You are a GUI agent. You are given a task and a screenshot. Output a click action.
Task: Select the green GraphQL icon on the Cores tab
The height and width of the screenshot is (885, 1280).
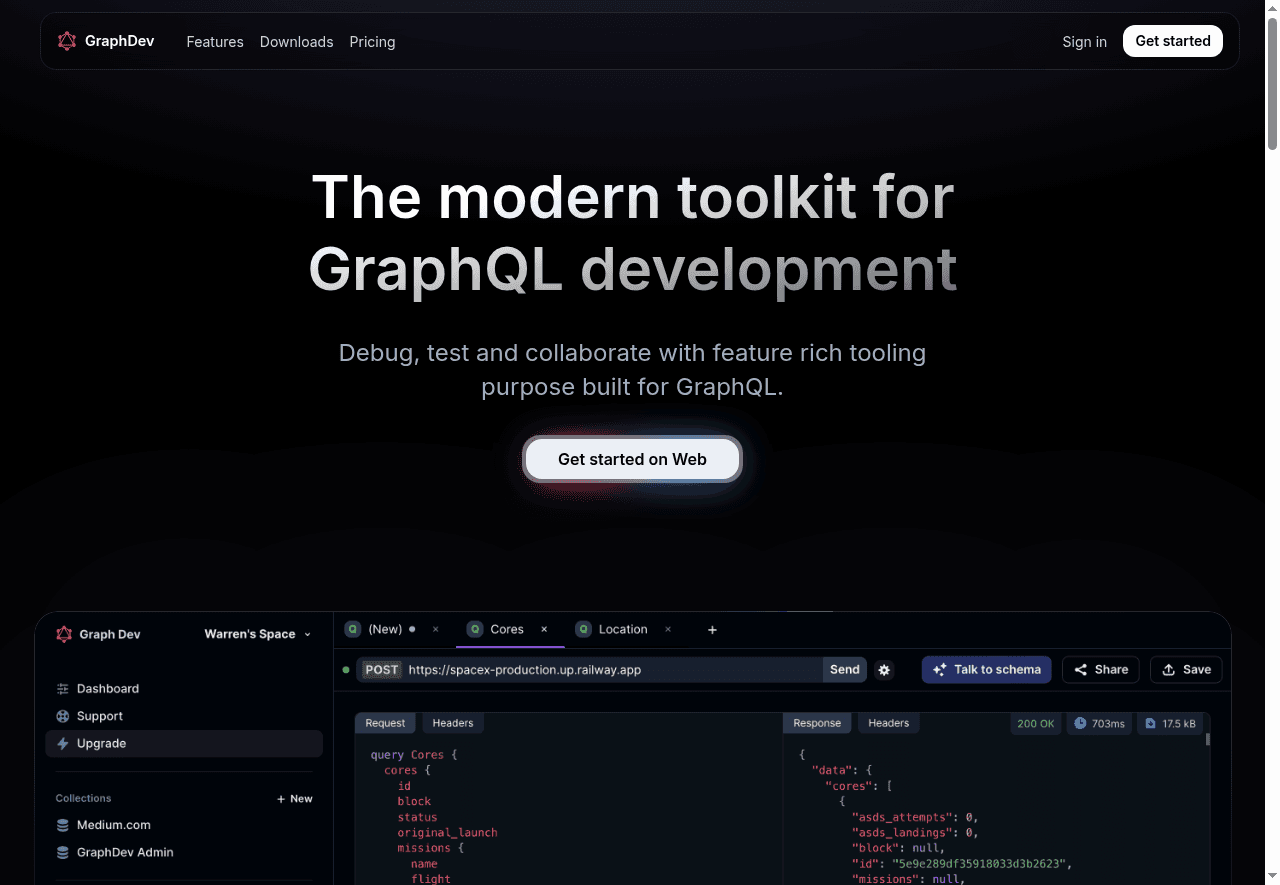474,629
